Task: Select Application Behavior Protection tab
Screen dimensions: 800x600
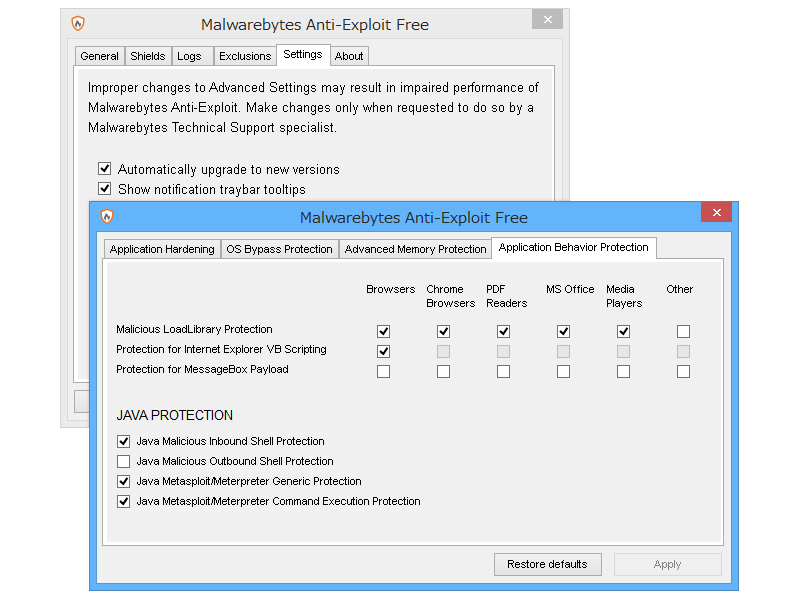Action: pyautogui.click(x=573, y=247)
